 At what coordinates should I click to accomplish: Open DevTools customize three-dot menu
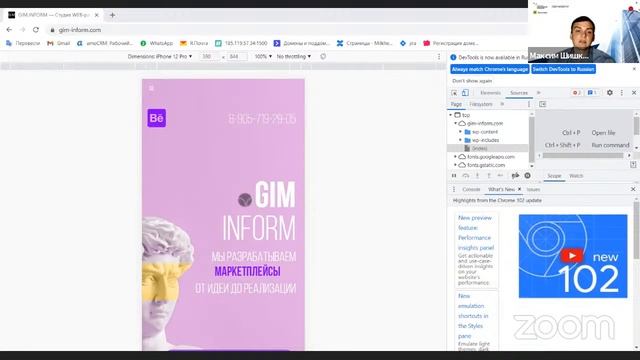[x=622, y=93]
